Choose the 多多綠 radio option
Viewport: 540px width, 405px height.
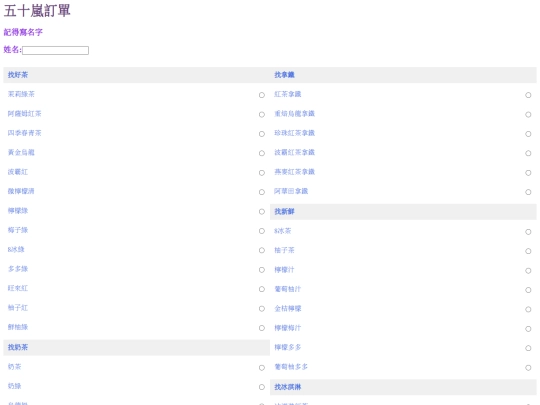point(262,270)
